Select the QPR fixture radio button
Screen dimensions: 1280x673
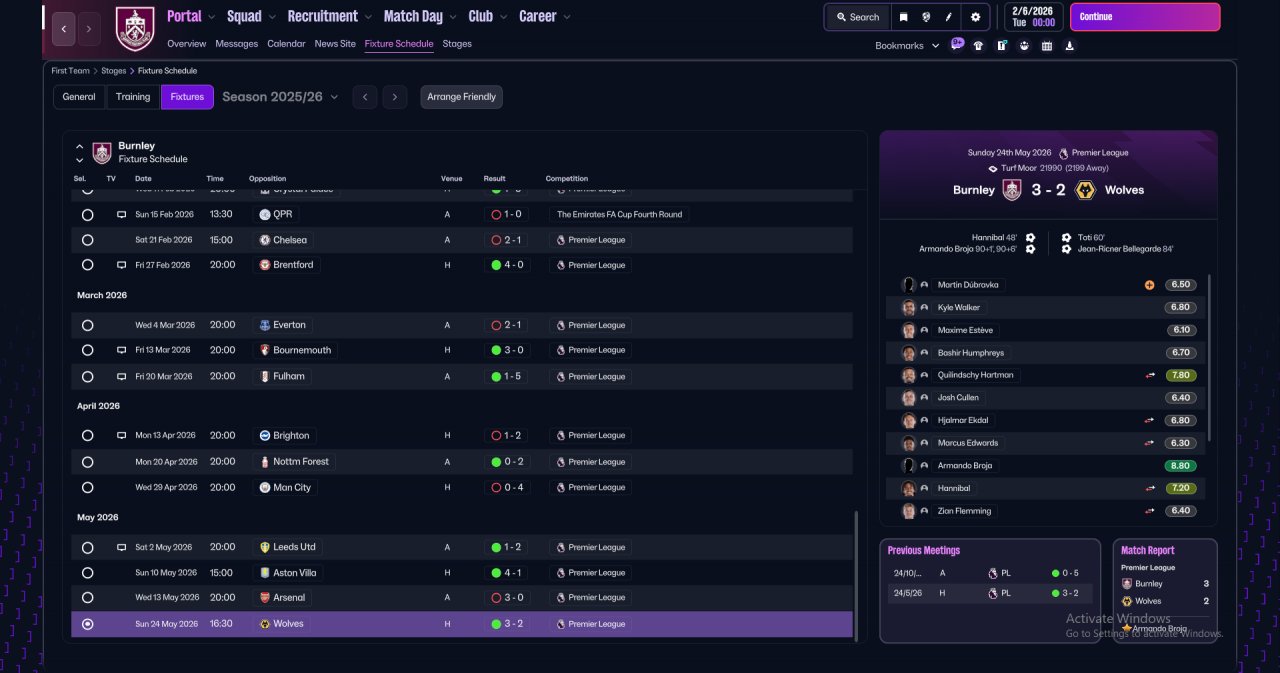pos(87,215)
